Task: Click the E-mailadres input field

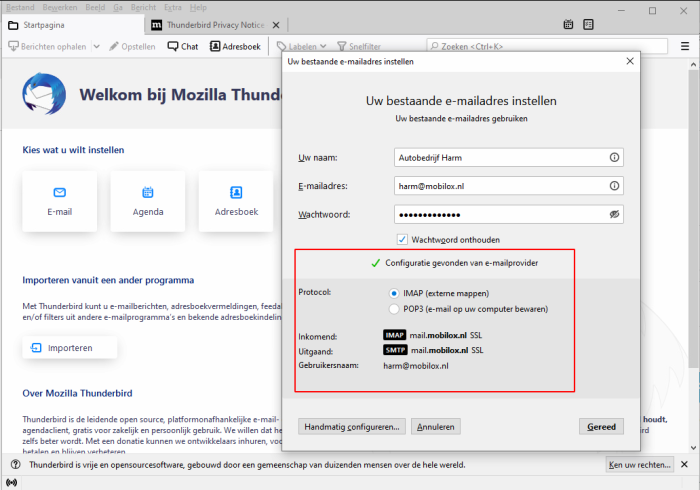Action: click(508, 186)
